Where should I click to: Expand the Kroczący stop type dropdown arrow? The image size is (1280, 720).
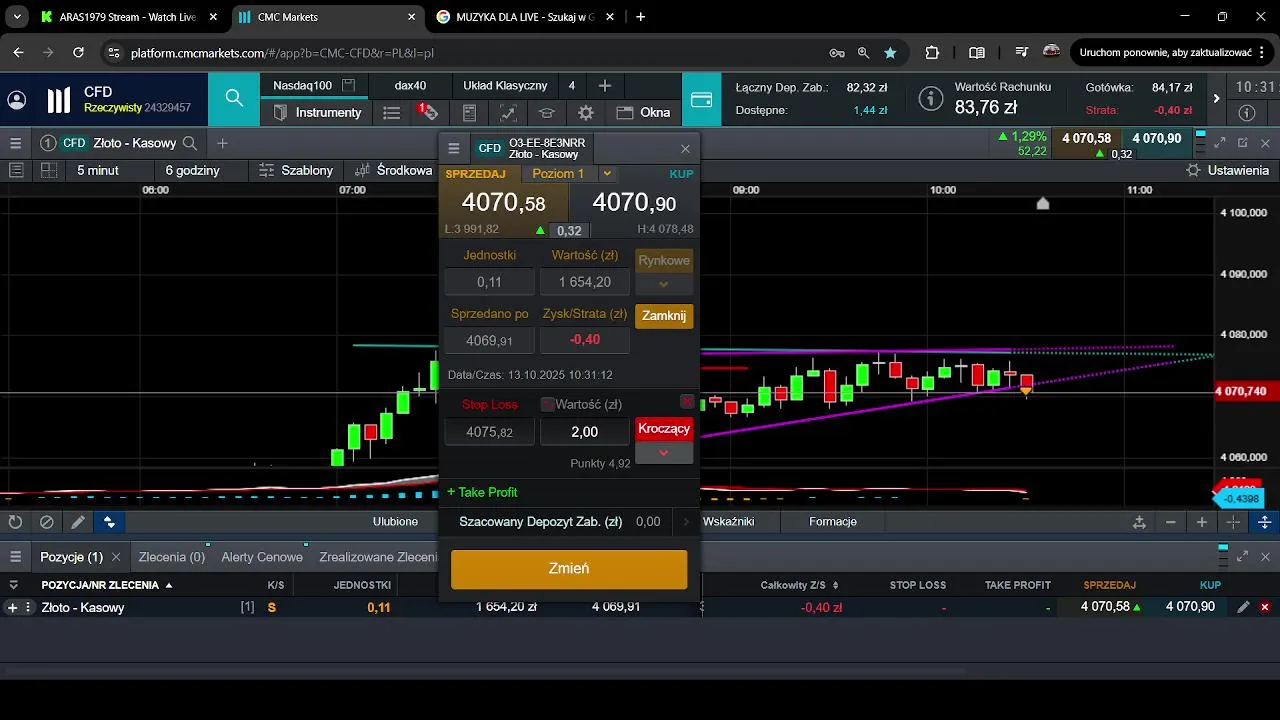point(664,453)
